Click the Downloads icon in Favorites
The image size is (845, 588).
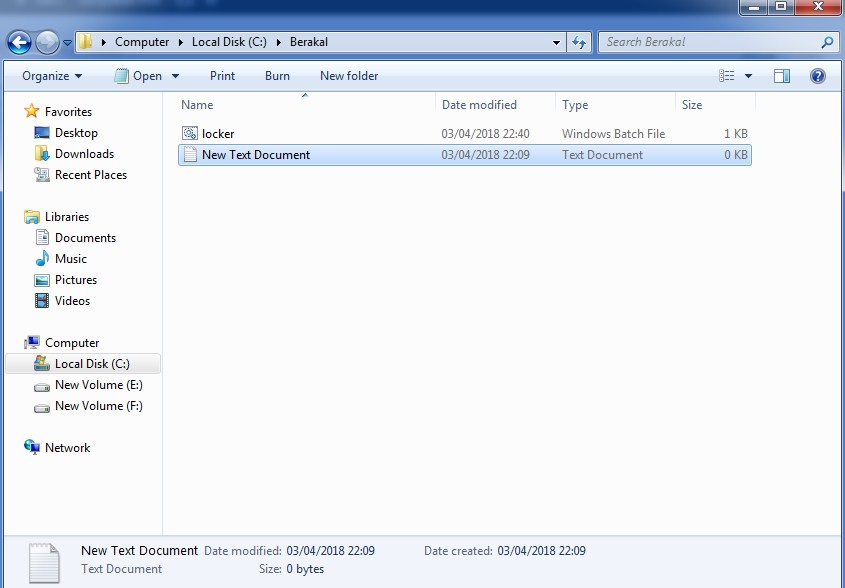point(43,153)
